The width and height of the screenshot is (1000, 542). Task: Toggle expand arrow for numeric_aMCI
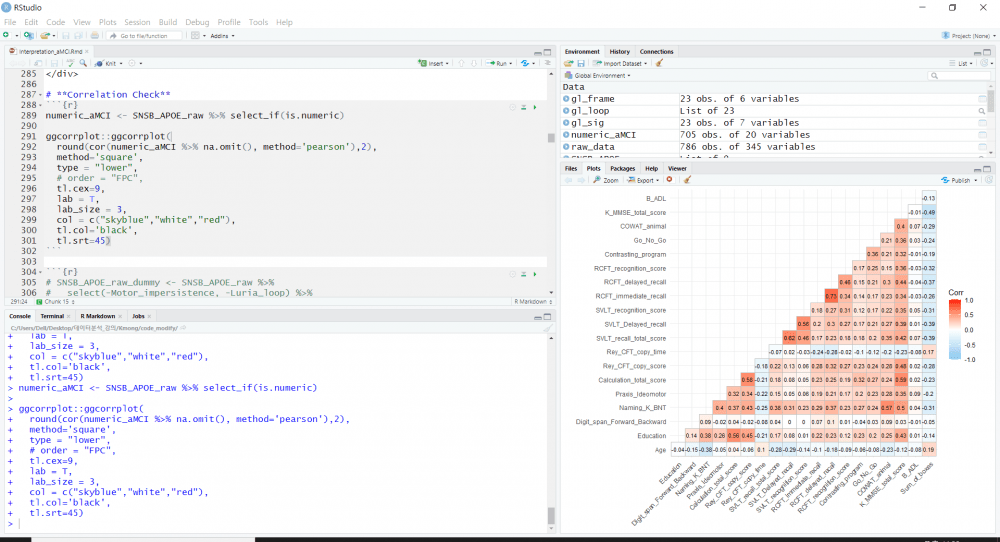pos(566,134)
